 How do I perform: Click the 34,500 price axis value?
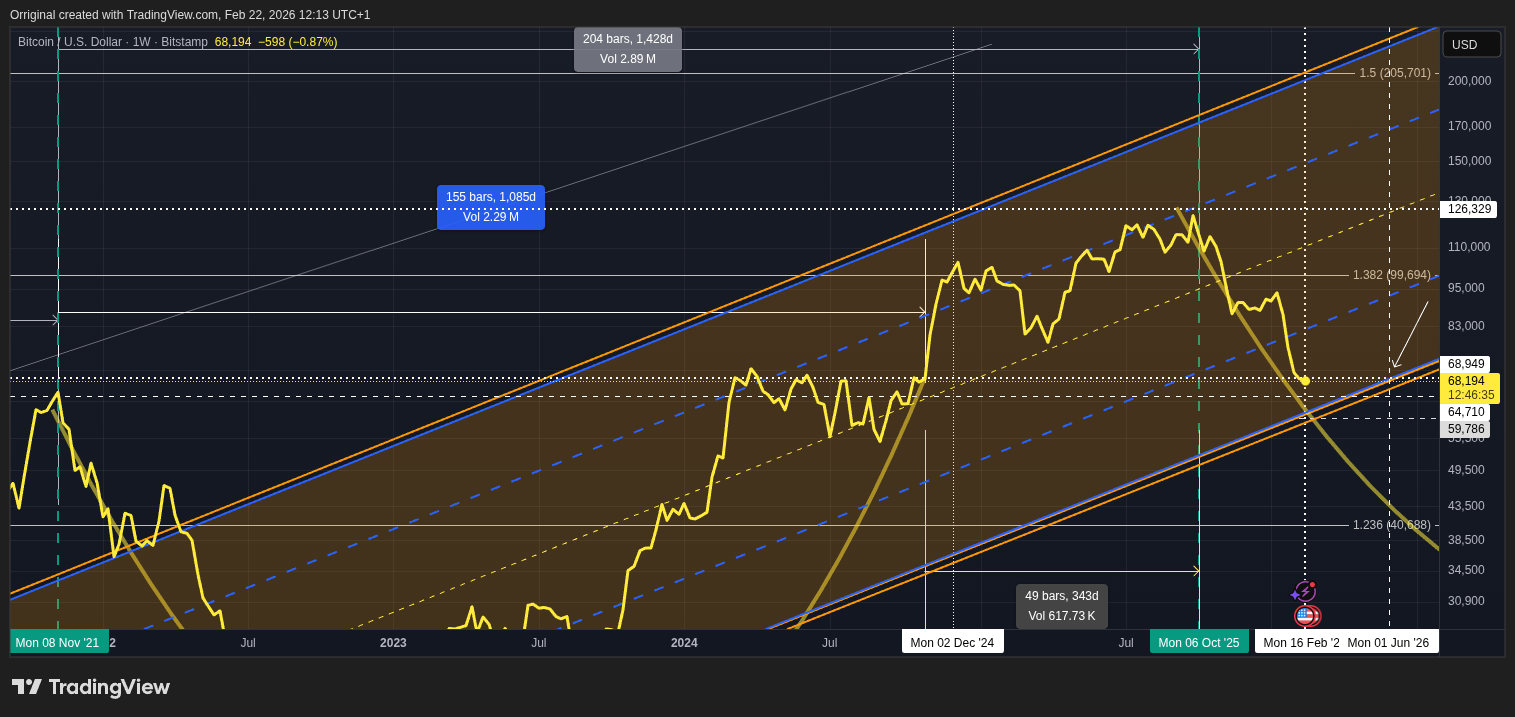[x=1466, y=570]
